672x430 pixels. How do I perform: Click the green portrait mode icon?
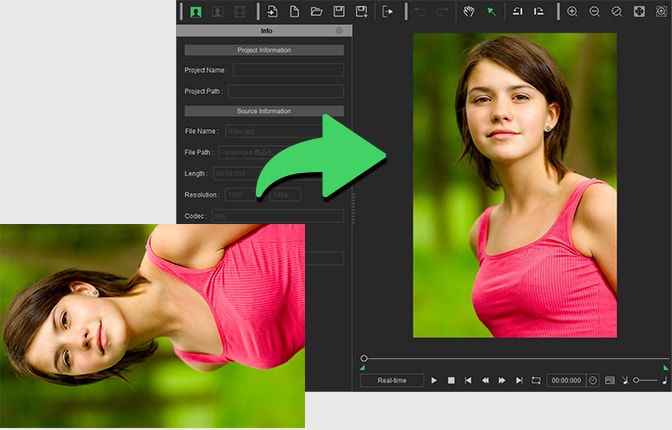coord(194,12)
